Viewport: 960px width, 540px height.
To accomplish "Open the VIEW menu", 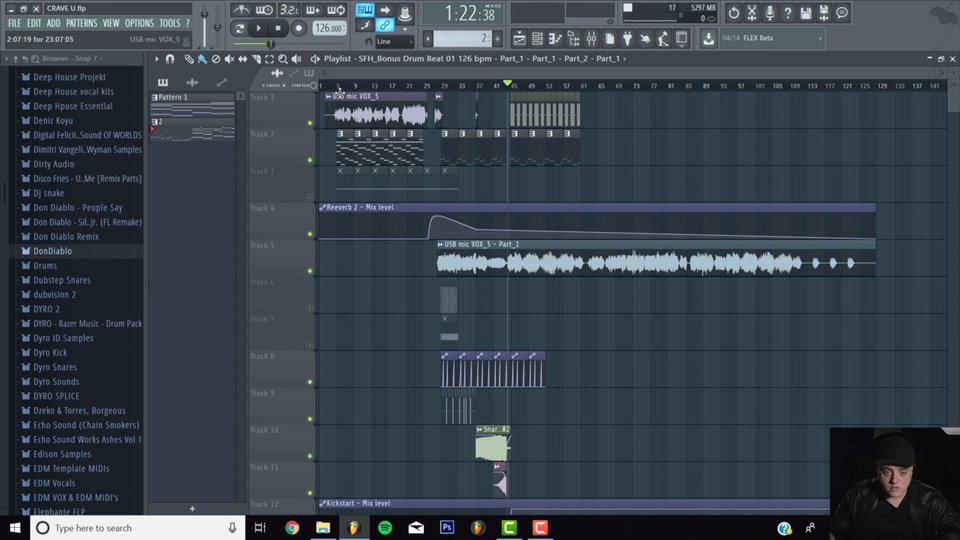I will tap(111, 23).
